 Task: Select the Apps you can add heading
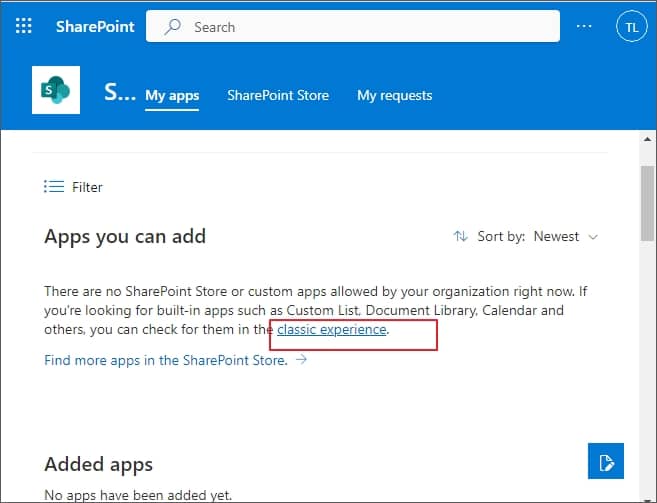tap(125, 237)
